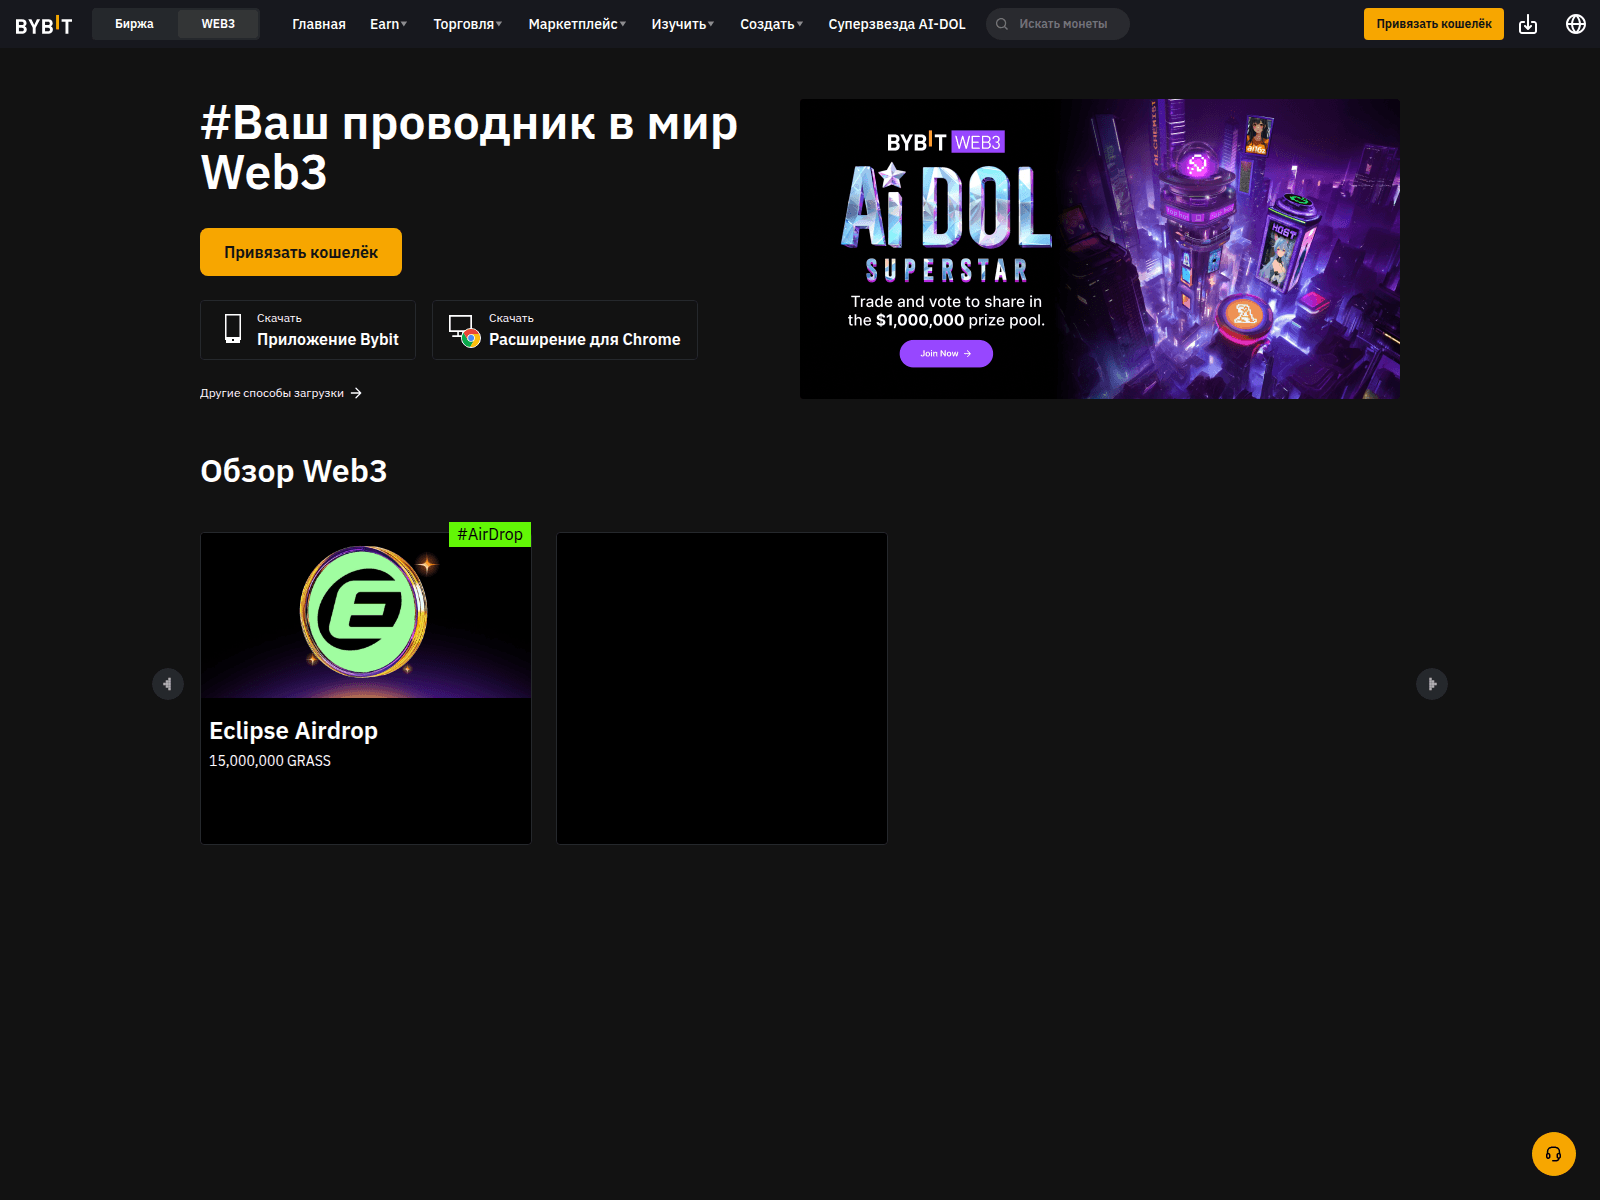Switch to Биржа mode
Screen dimensions: 1600x1200
pos(134,24)
